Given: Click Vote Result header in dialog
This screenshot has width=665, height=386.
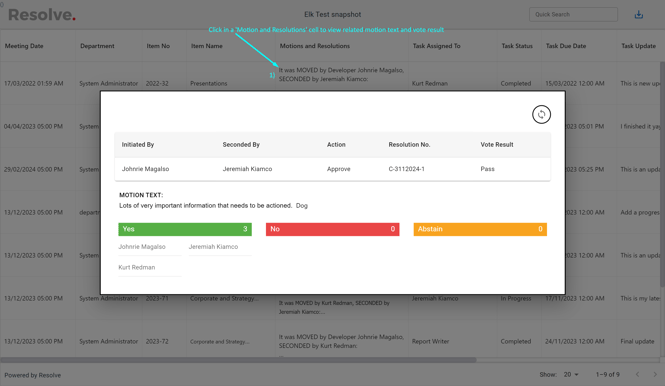Looking at the screenshot, I should tap(497, 145).
